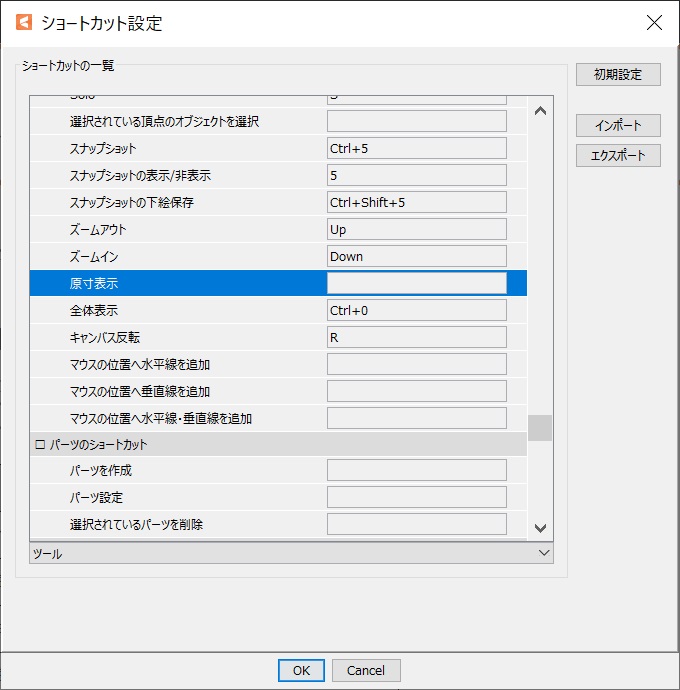Viewport: 680px width, 690px height.
Task: Click the 全体表示 shortcut field showing Ctrl+0
Action: (x=416, y=310)
